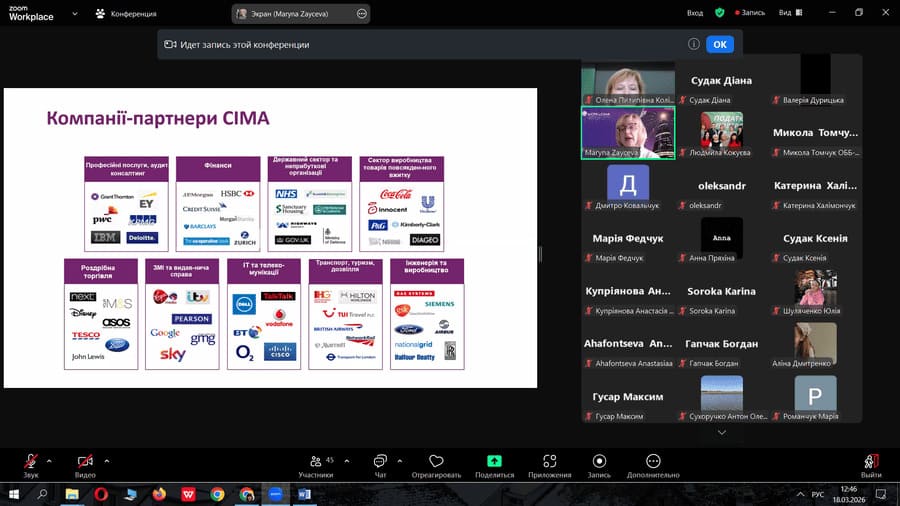Toggle the Запись recording button
The width and height of the screenshot is (900, 506).
(x=599, y=464)
